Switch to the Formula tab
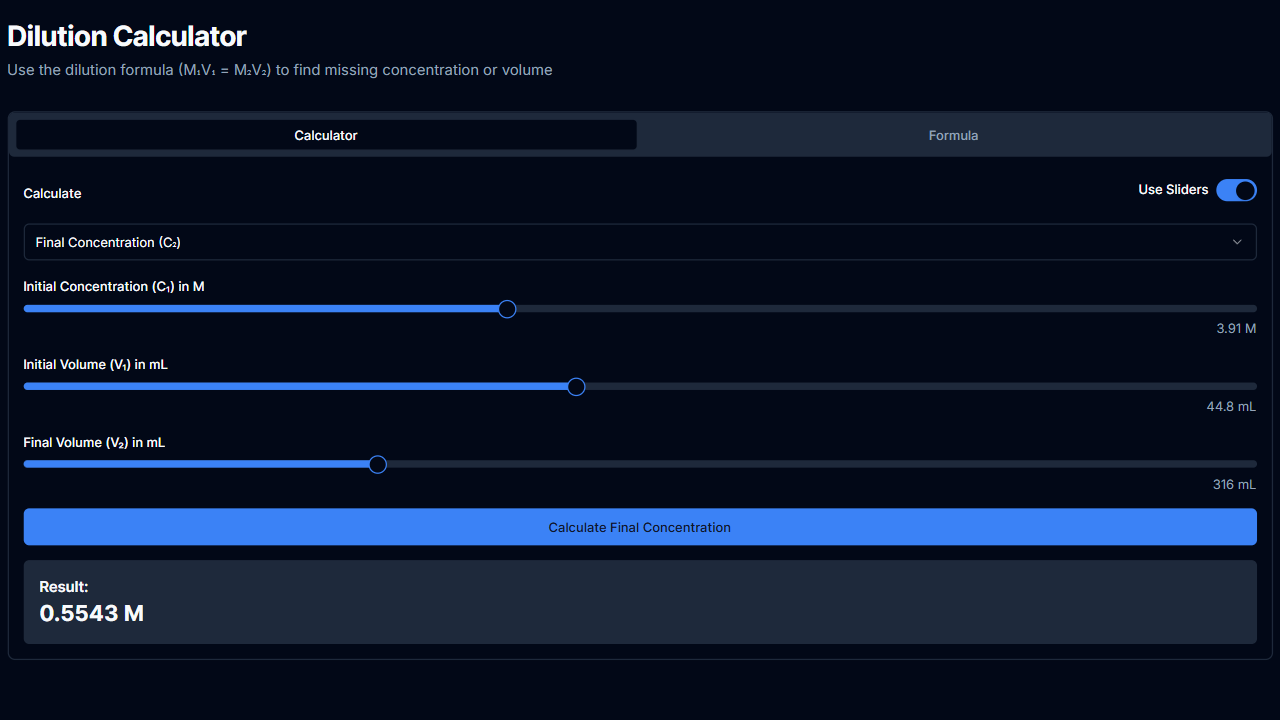This screenshot has width=1280, height=720. pyautogui.click(x=953, y=135)
